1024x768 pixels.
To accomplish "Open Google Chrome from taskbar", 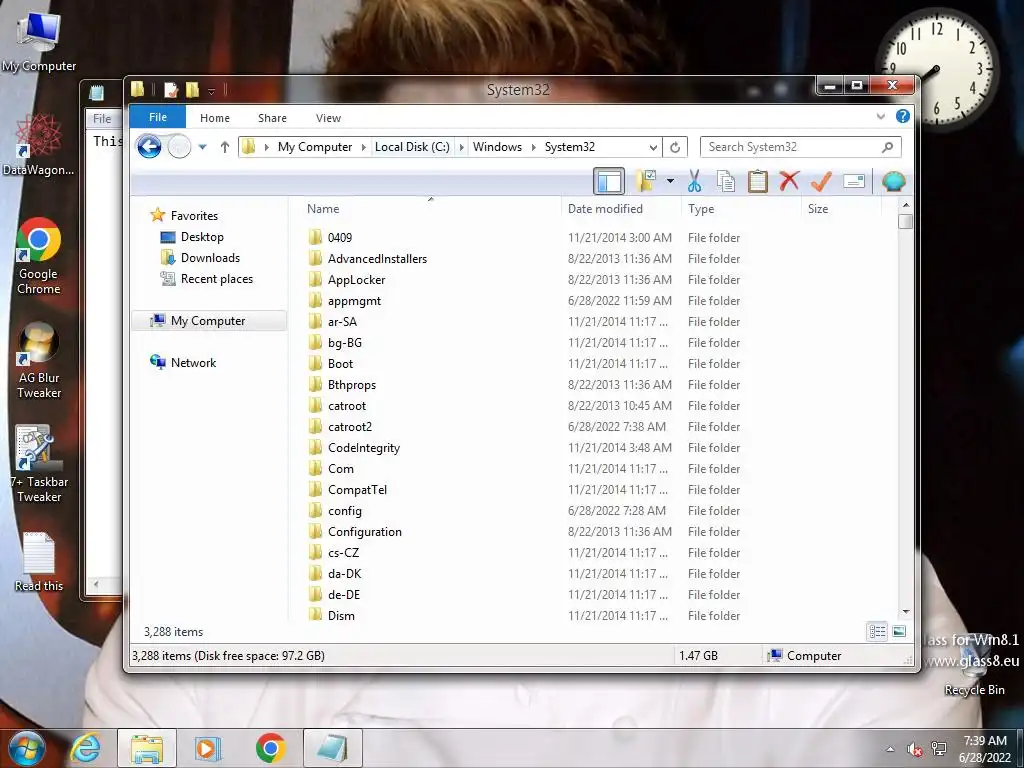I will point(270,748).
